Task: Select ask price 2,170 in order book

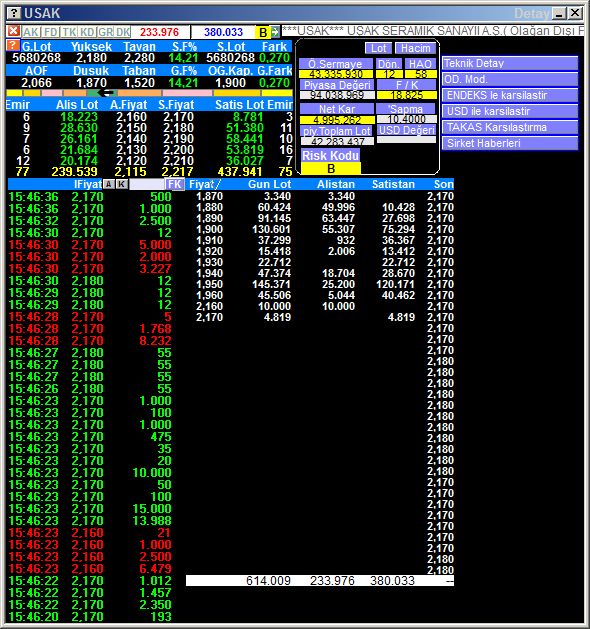Action: [178, 117]
